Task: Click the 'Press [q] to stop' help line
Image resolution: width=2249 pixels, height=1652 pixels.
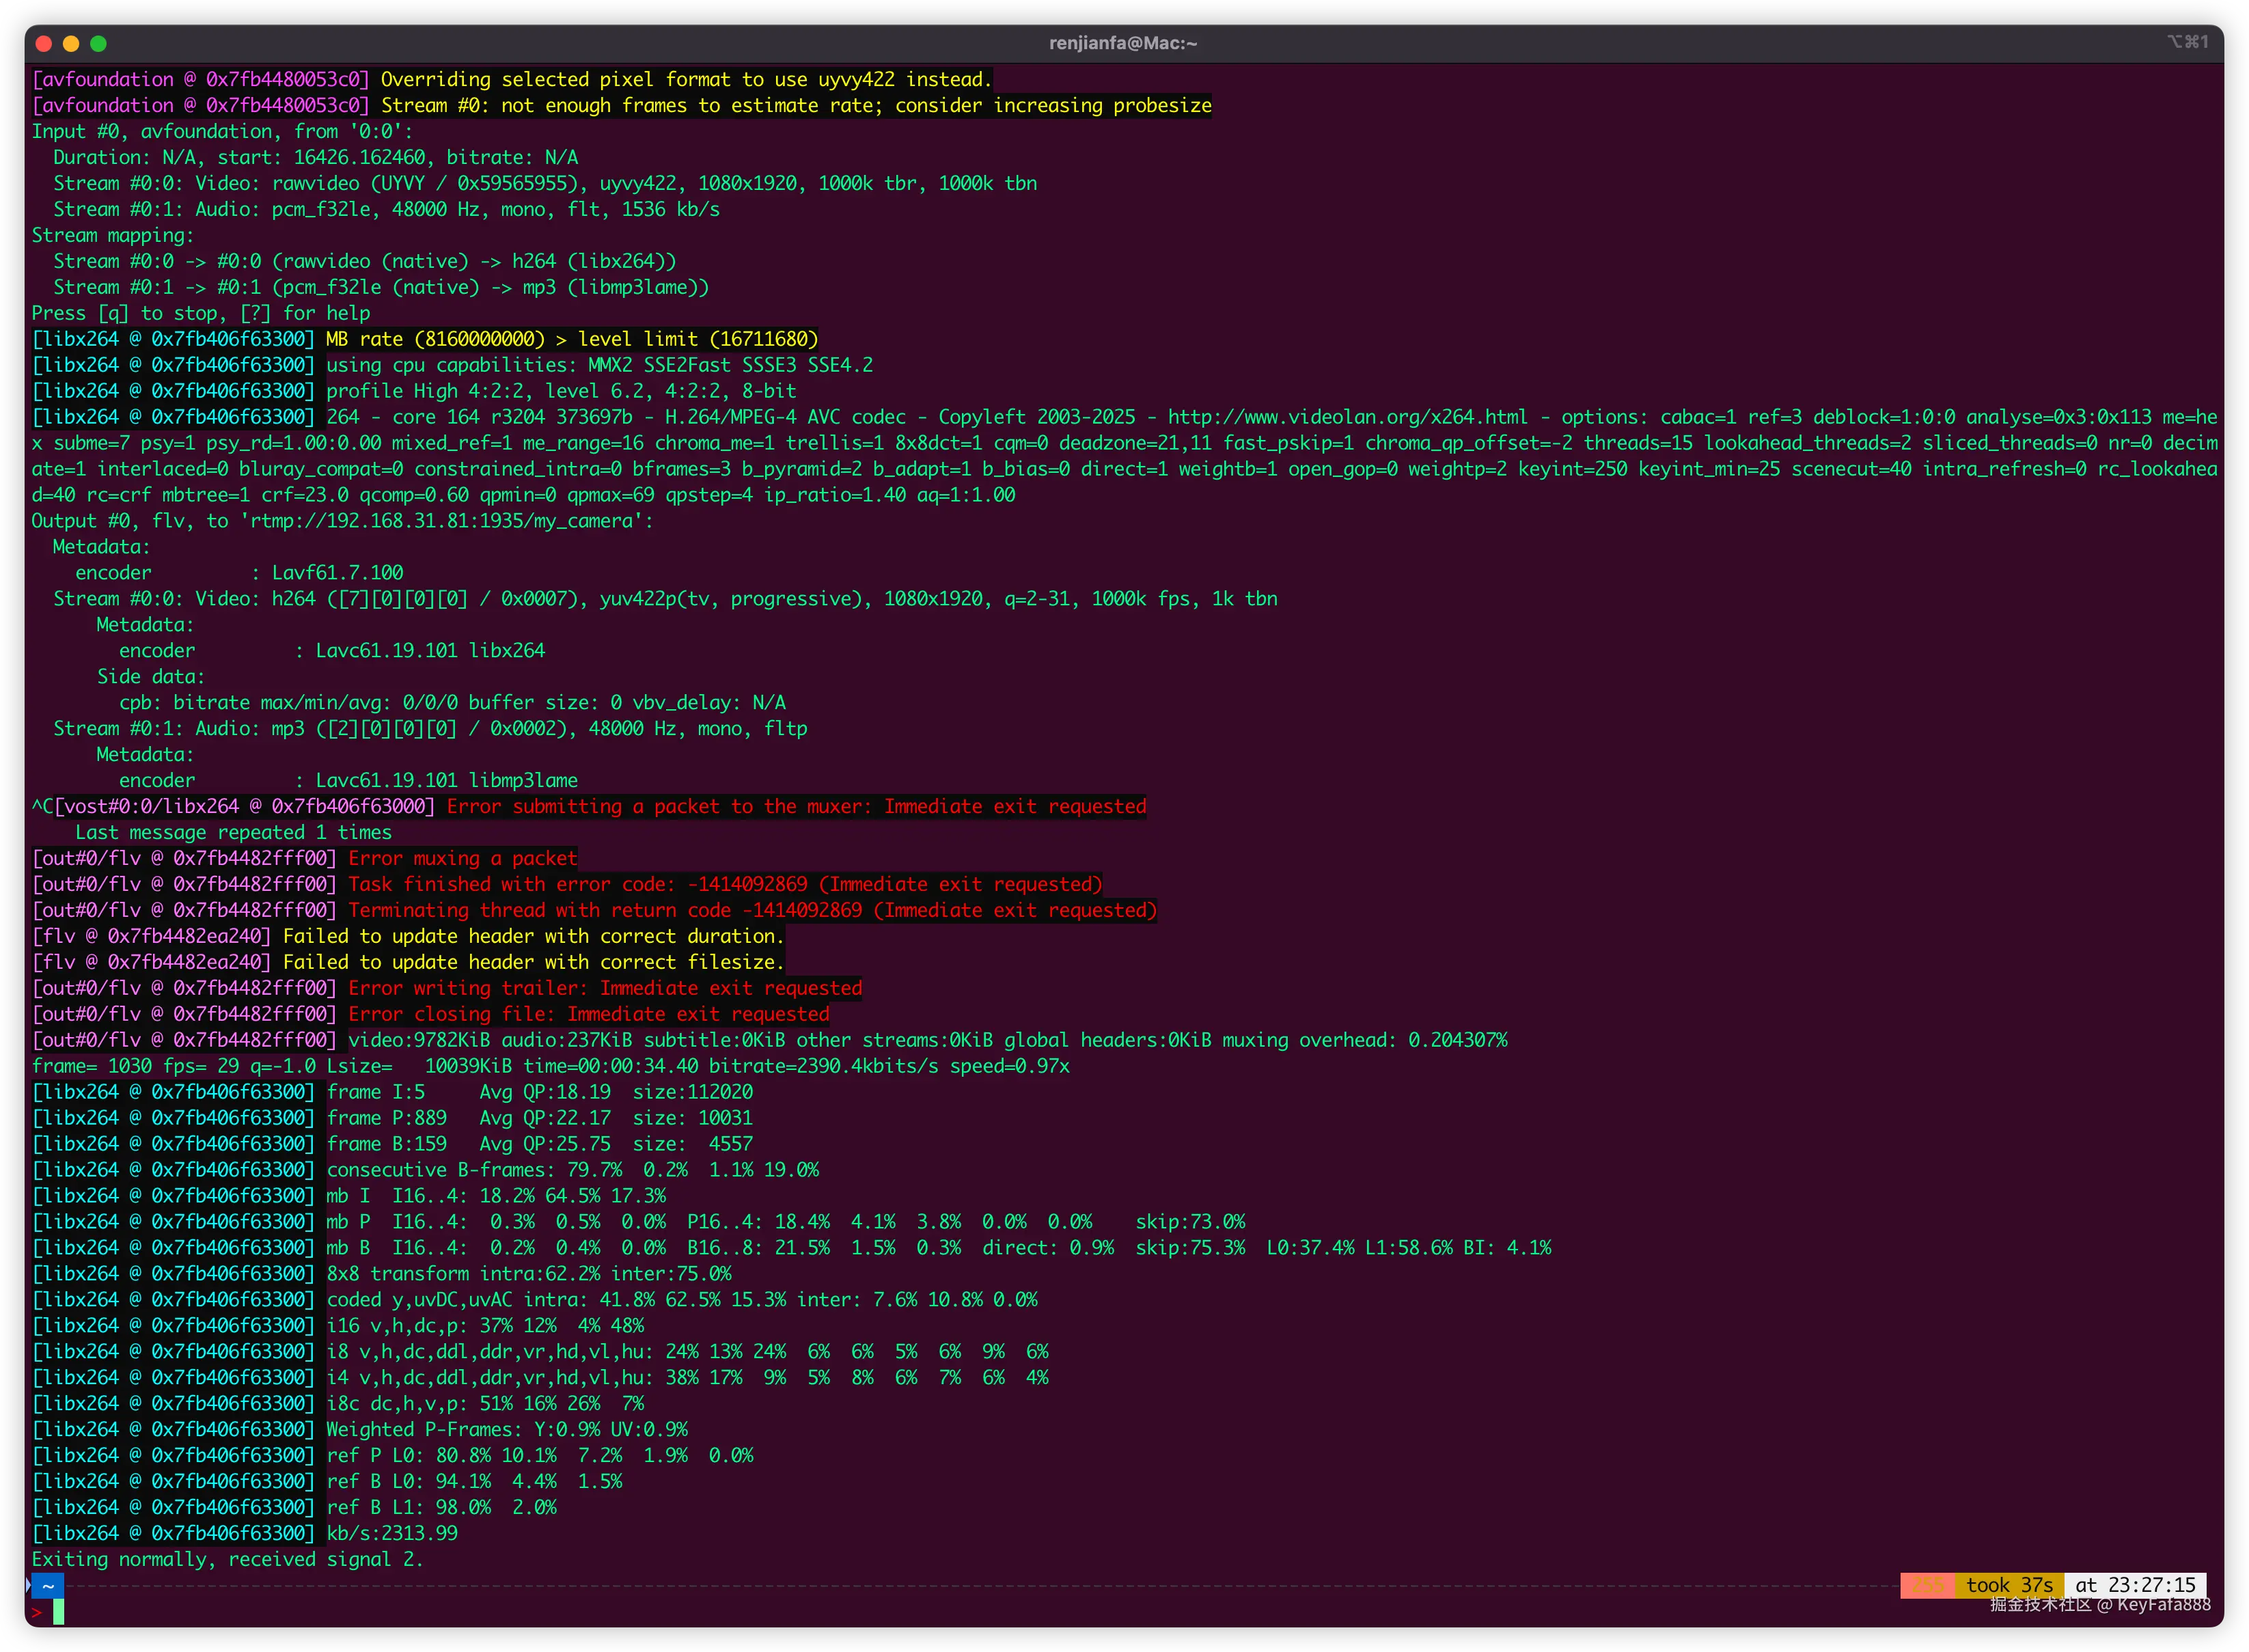Action: tap(200, 313)
